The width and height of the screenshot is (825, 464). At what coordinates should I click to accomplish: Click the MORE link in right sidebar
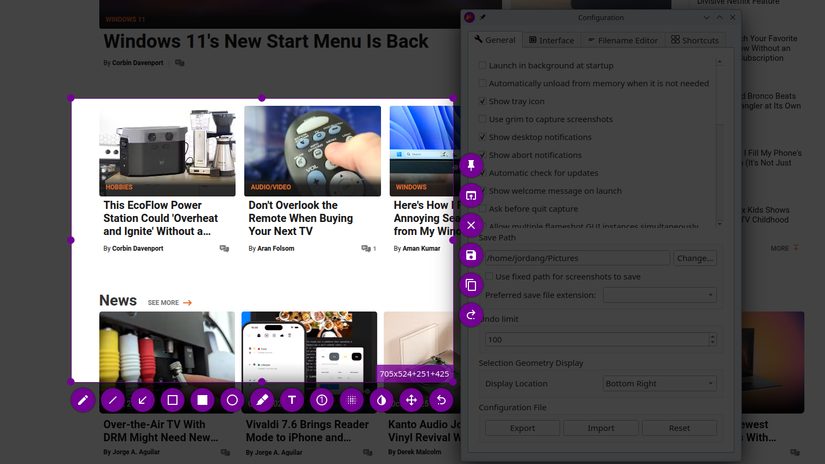(784, 248)
